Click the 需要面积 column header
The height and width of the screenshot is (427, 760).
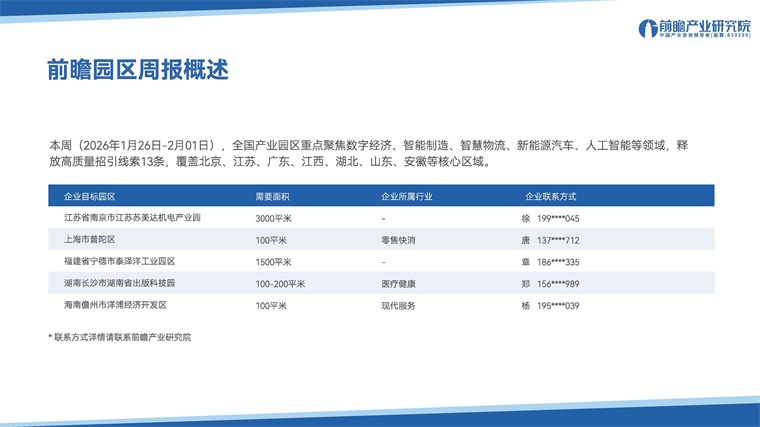point(273,196)
